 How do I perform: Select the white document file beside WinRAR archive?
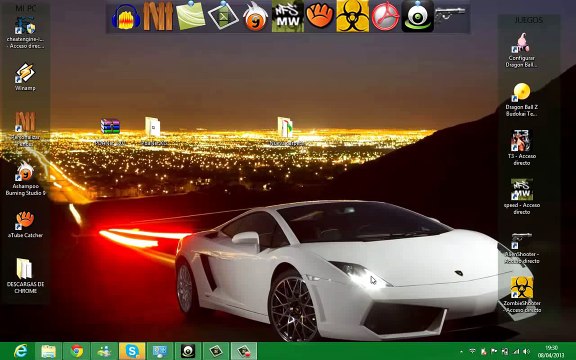[x=154, y=131]
